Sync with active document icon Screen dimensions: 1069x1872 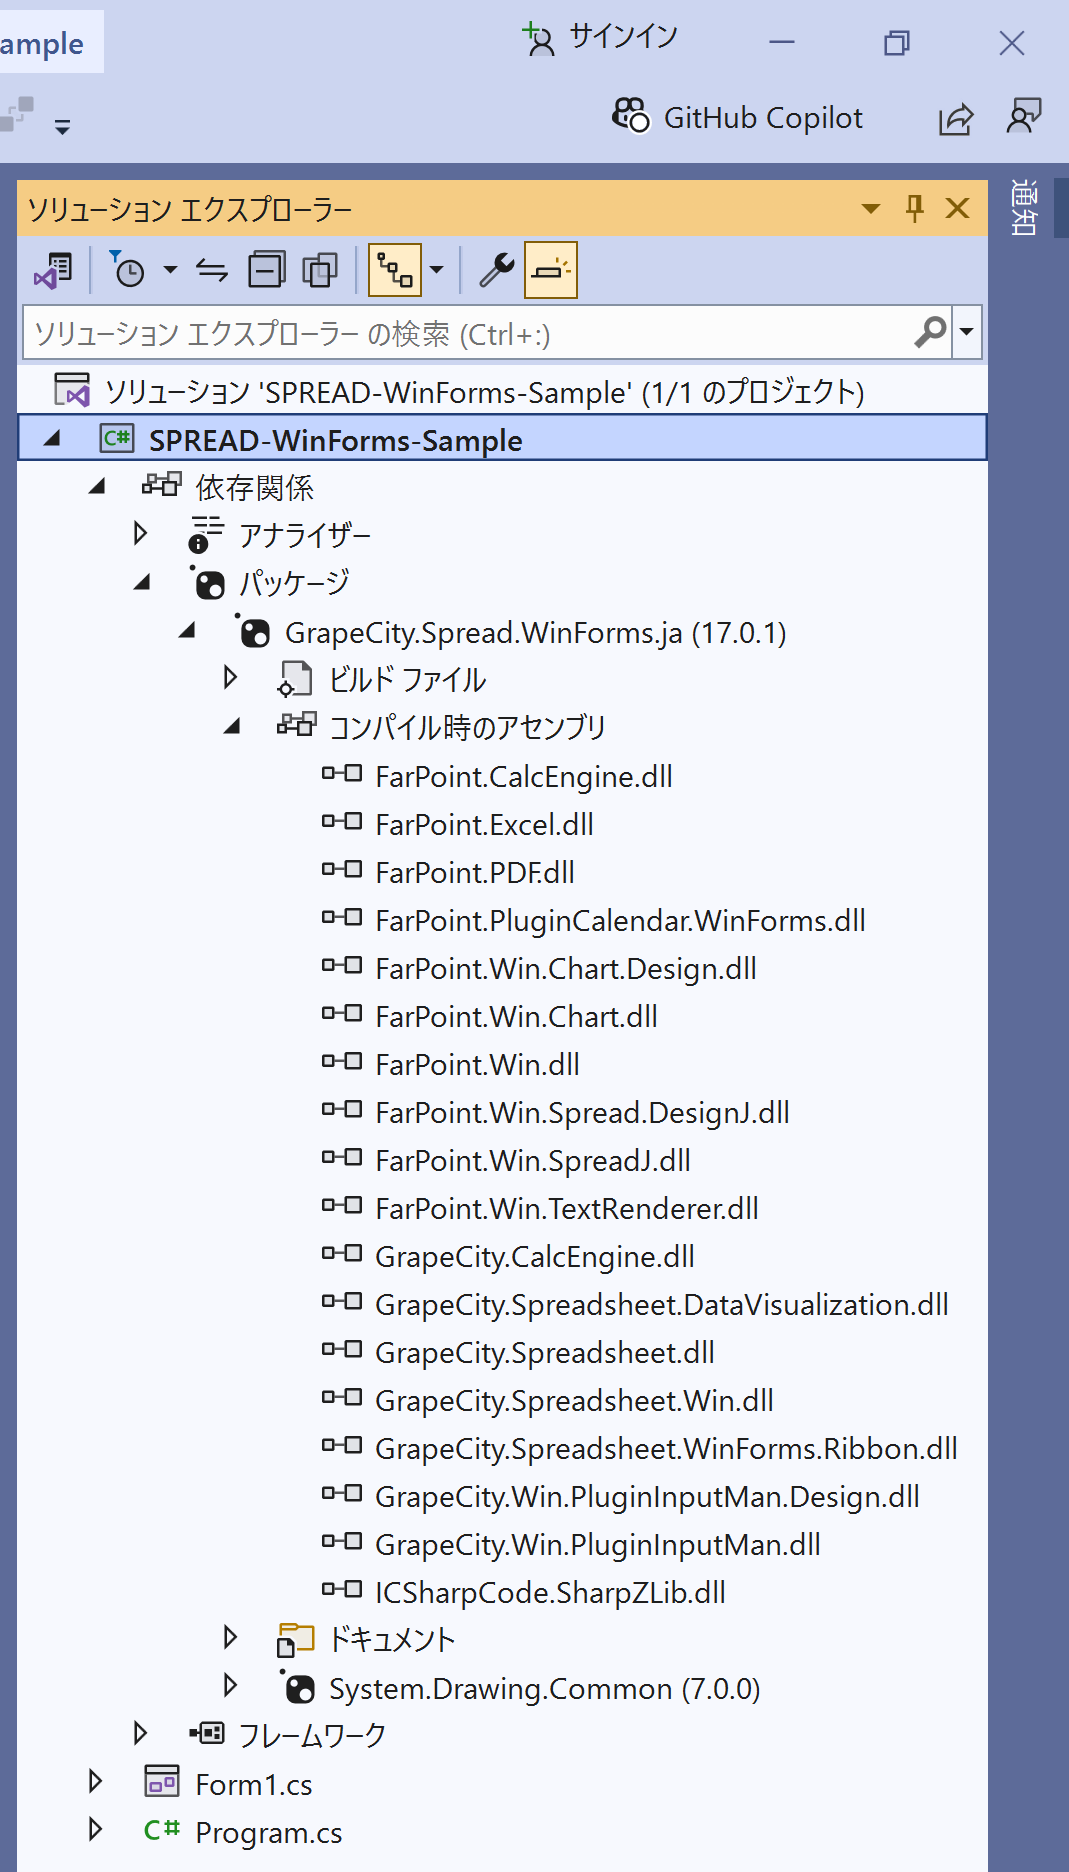pos(212,271)
